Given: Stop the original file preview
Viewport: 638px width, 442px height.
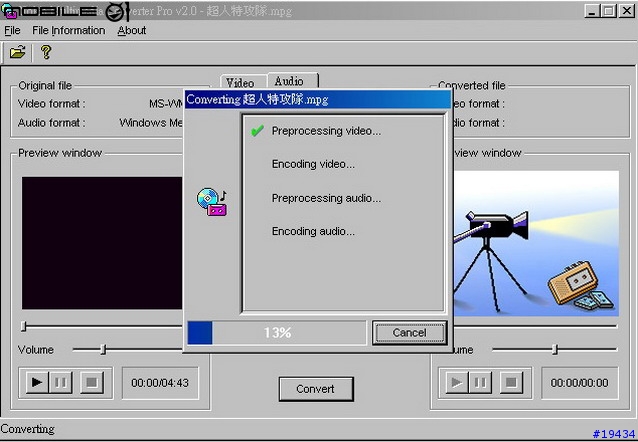Looking at the screenshot, I should [92, 382].
